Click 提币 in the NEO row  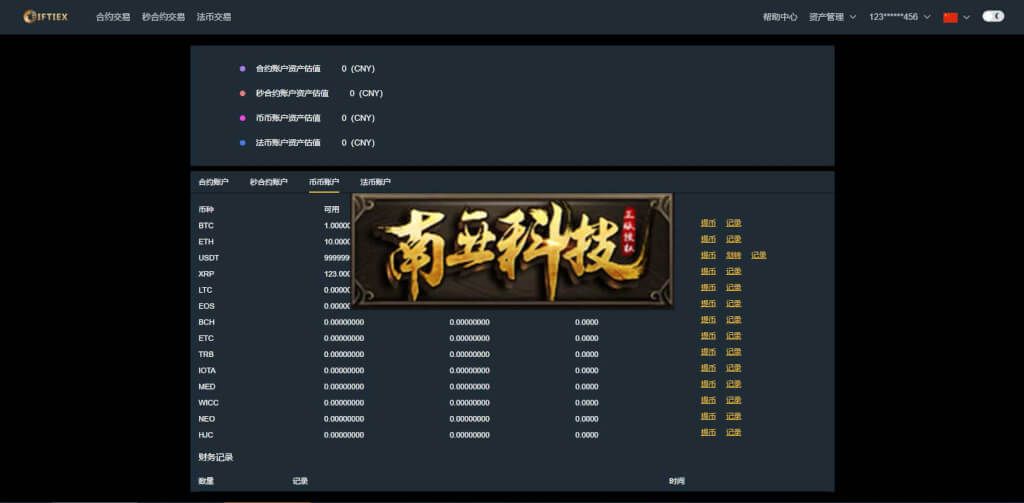tap(708, 416)
